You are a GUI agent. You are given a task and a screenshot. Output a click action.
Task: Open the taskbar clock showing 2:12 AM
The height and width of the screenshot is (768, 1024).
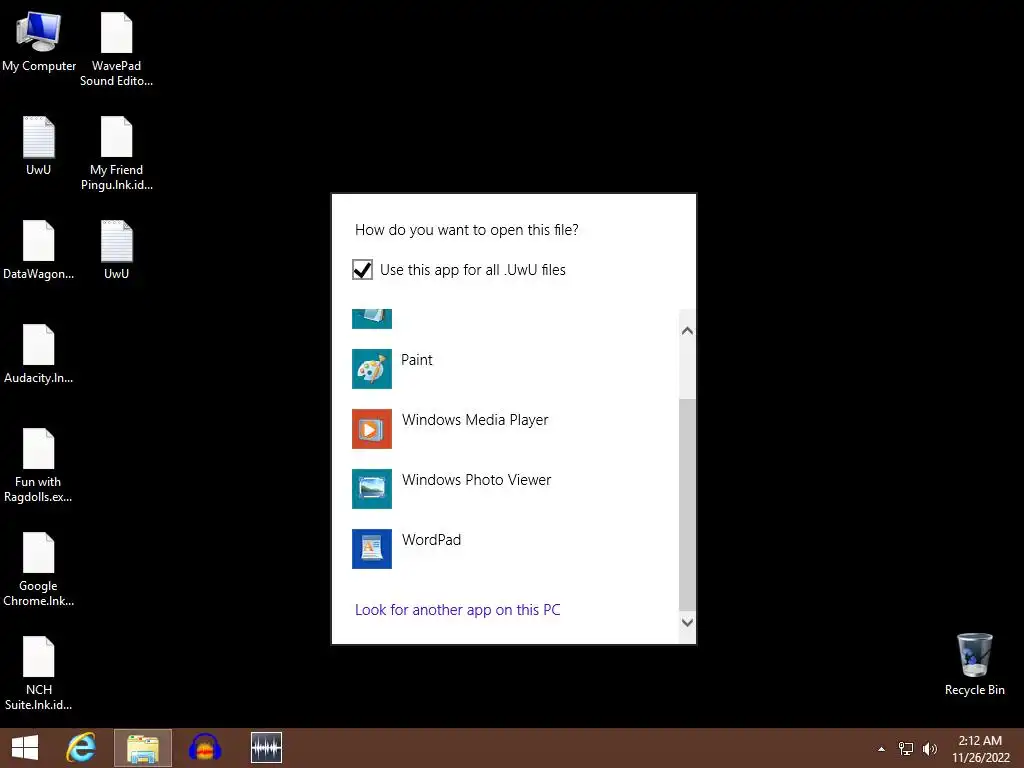(980, 749)
